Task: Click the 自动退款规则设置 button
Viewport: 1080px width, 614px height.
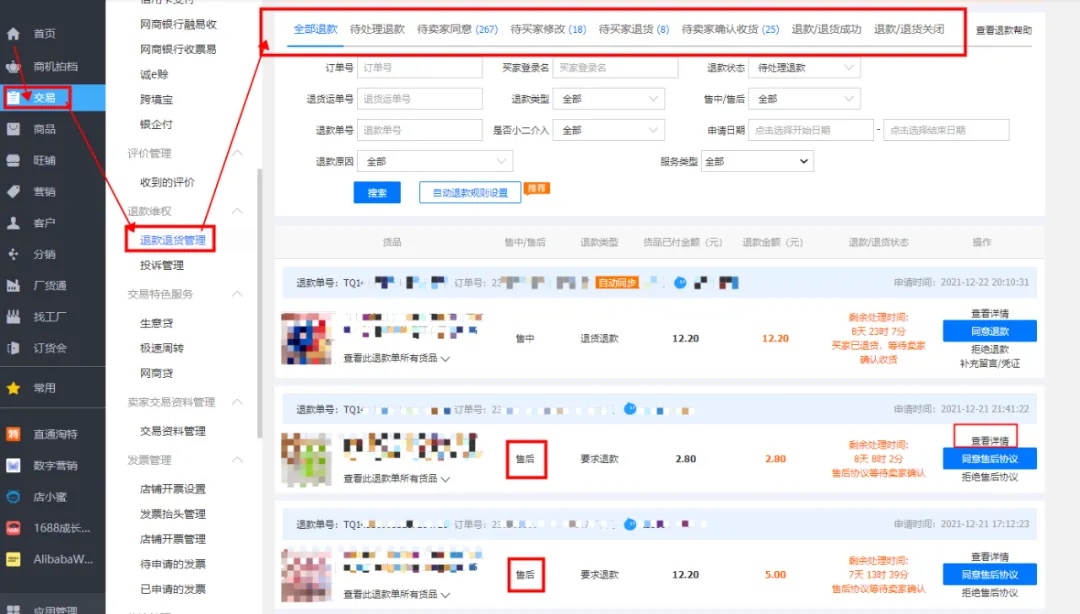Action: pos(469,193)
